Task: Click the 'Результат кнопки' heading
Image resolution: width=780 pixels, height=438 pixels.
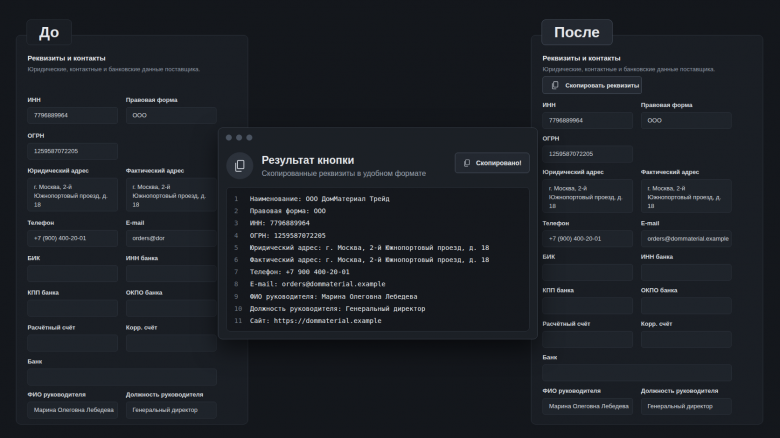Action: (308, 160)
